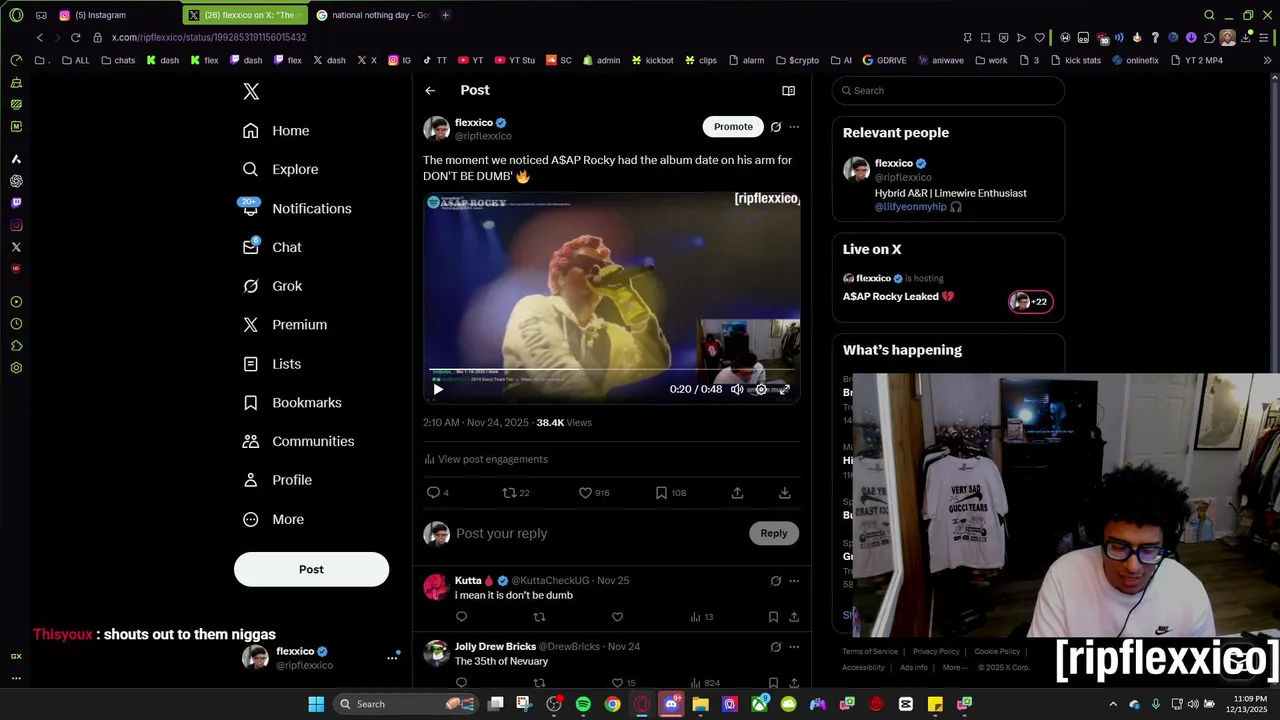The height and width of the screenshot is (720, 1280).
Task: Open more options on Kutta's reply
Action: (x=794, y=581)
